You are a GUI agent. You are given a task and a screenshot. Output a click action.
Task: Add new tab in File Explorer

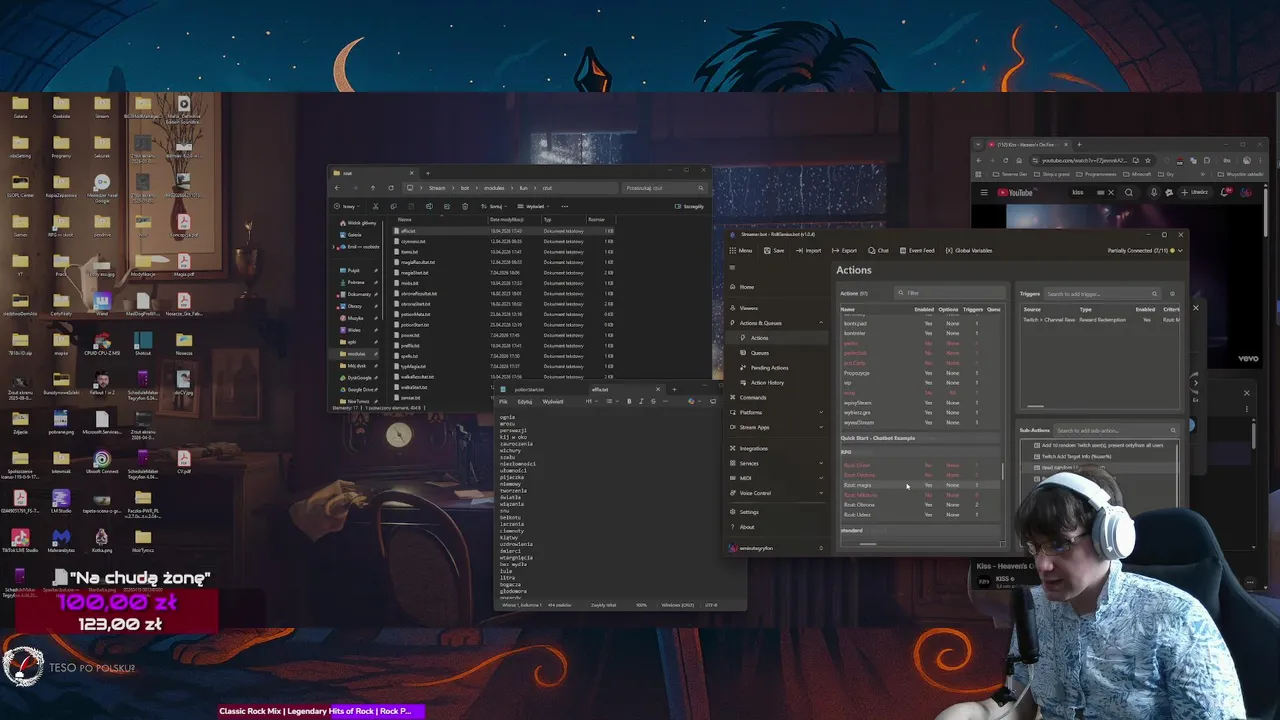click(428, 173)
